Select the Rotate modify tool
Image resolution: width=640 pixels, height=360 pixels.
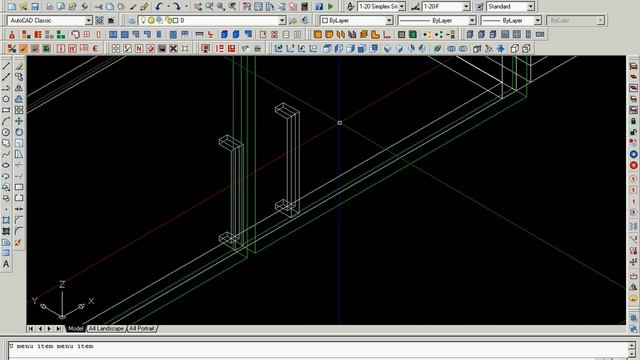[19, 132]
